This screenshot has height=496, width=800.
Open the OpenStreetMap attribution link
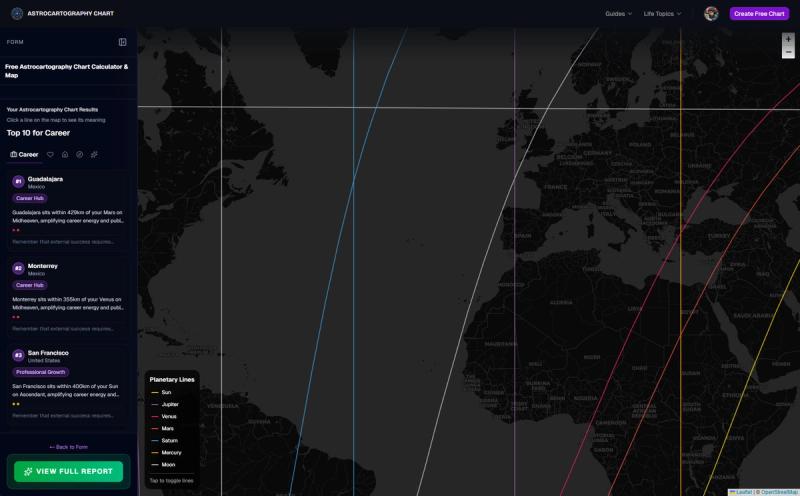pyautogui.click(x=779, y=492)
